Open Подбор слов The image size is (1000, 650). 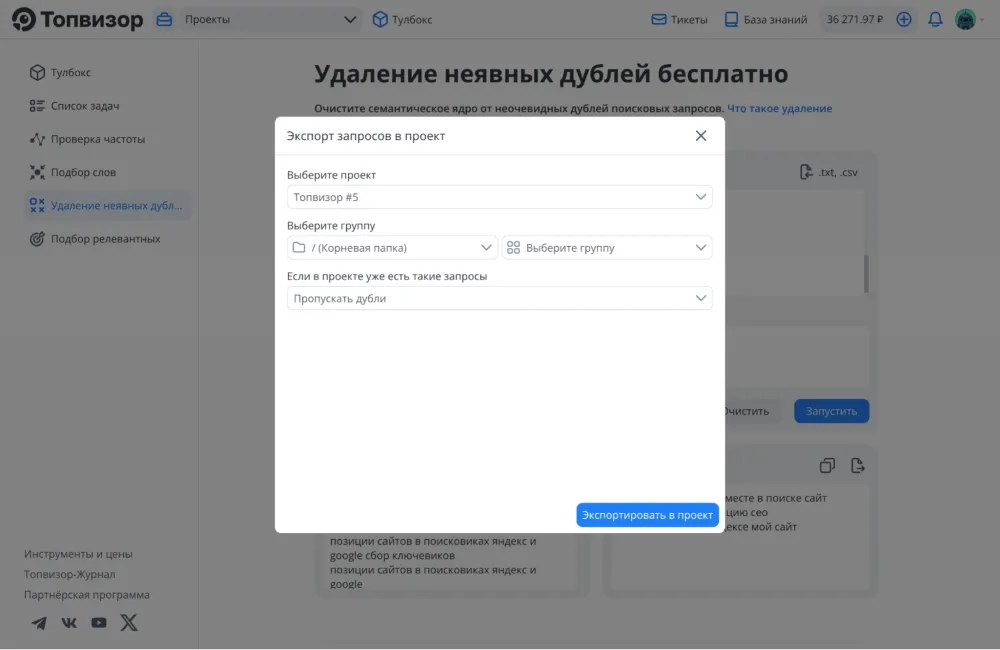pos(107,172)
